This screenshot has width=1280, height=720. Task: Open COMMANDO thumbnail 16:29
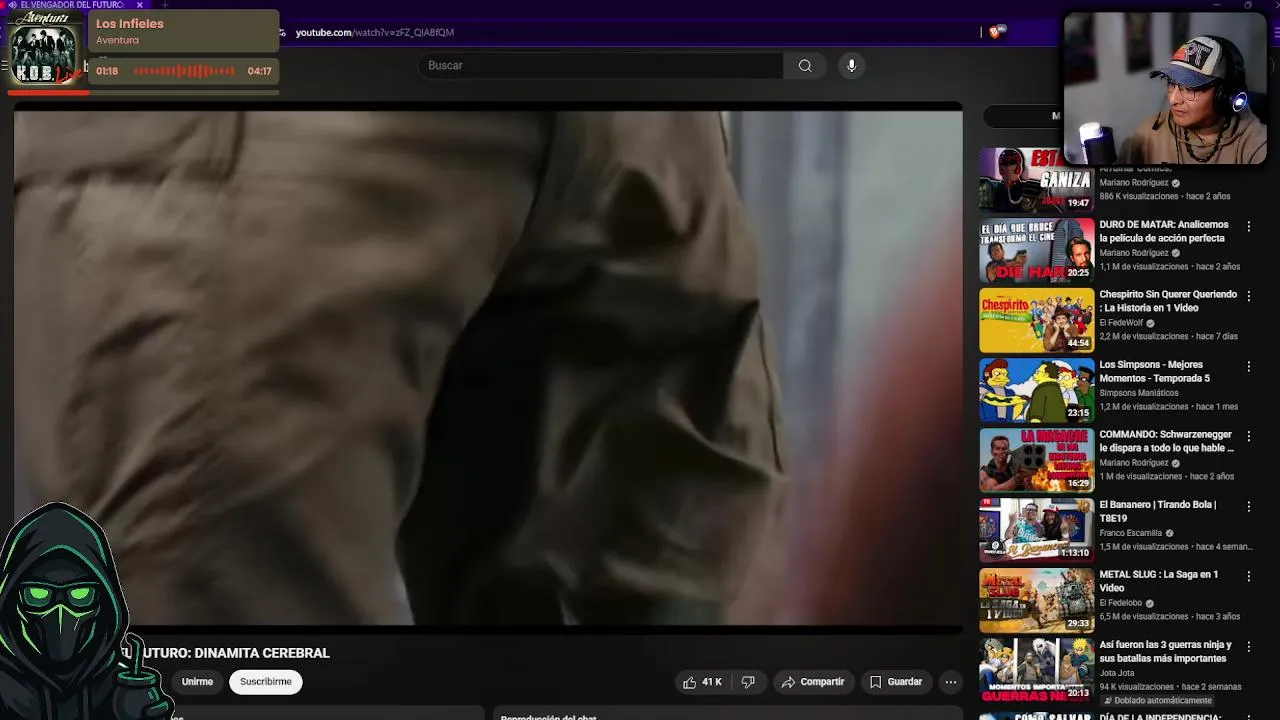coord(1036,460)
